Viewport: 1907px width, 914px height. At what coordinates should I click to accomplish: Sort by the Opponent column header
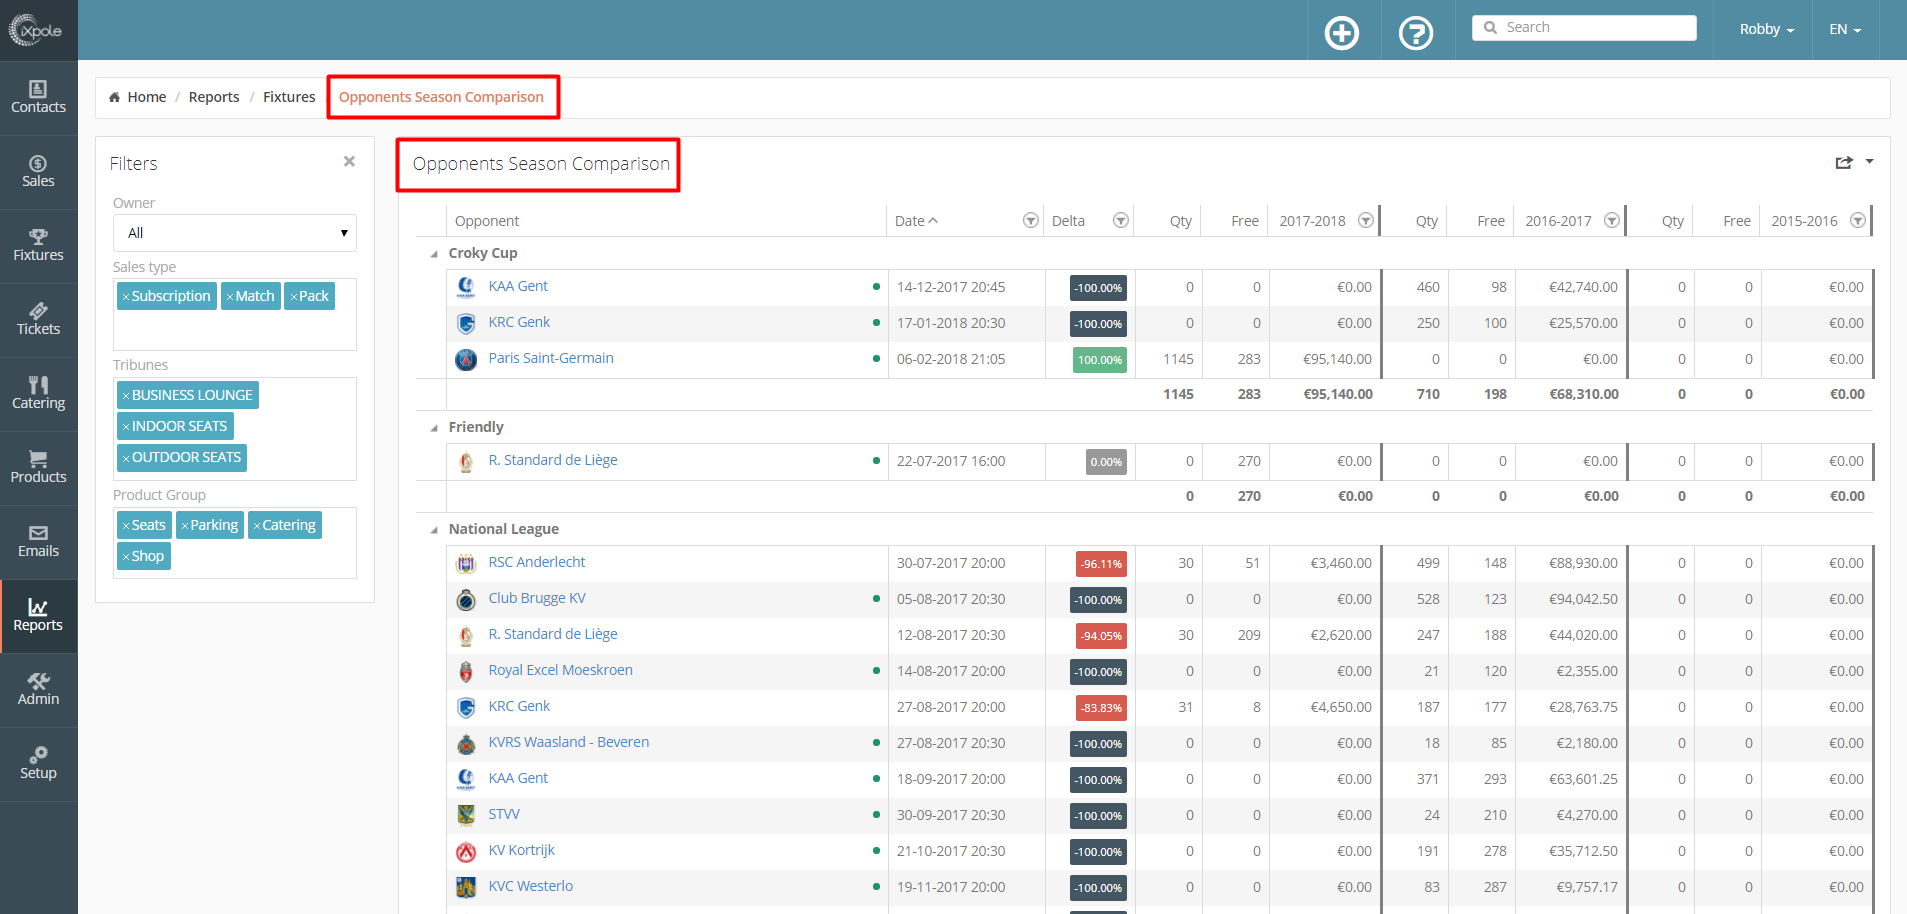pos(487,221)
